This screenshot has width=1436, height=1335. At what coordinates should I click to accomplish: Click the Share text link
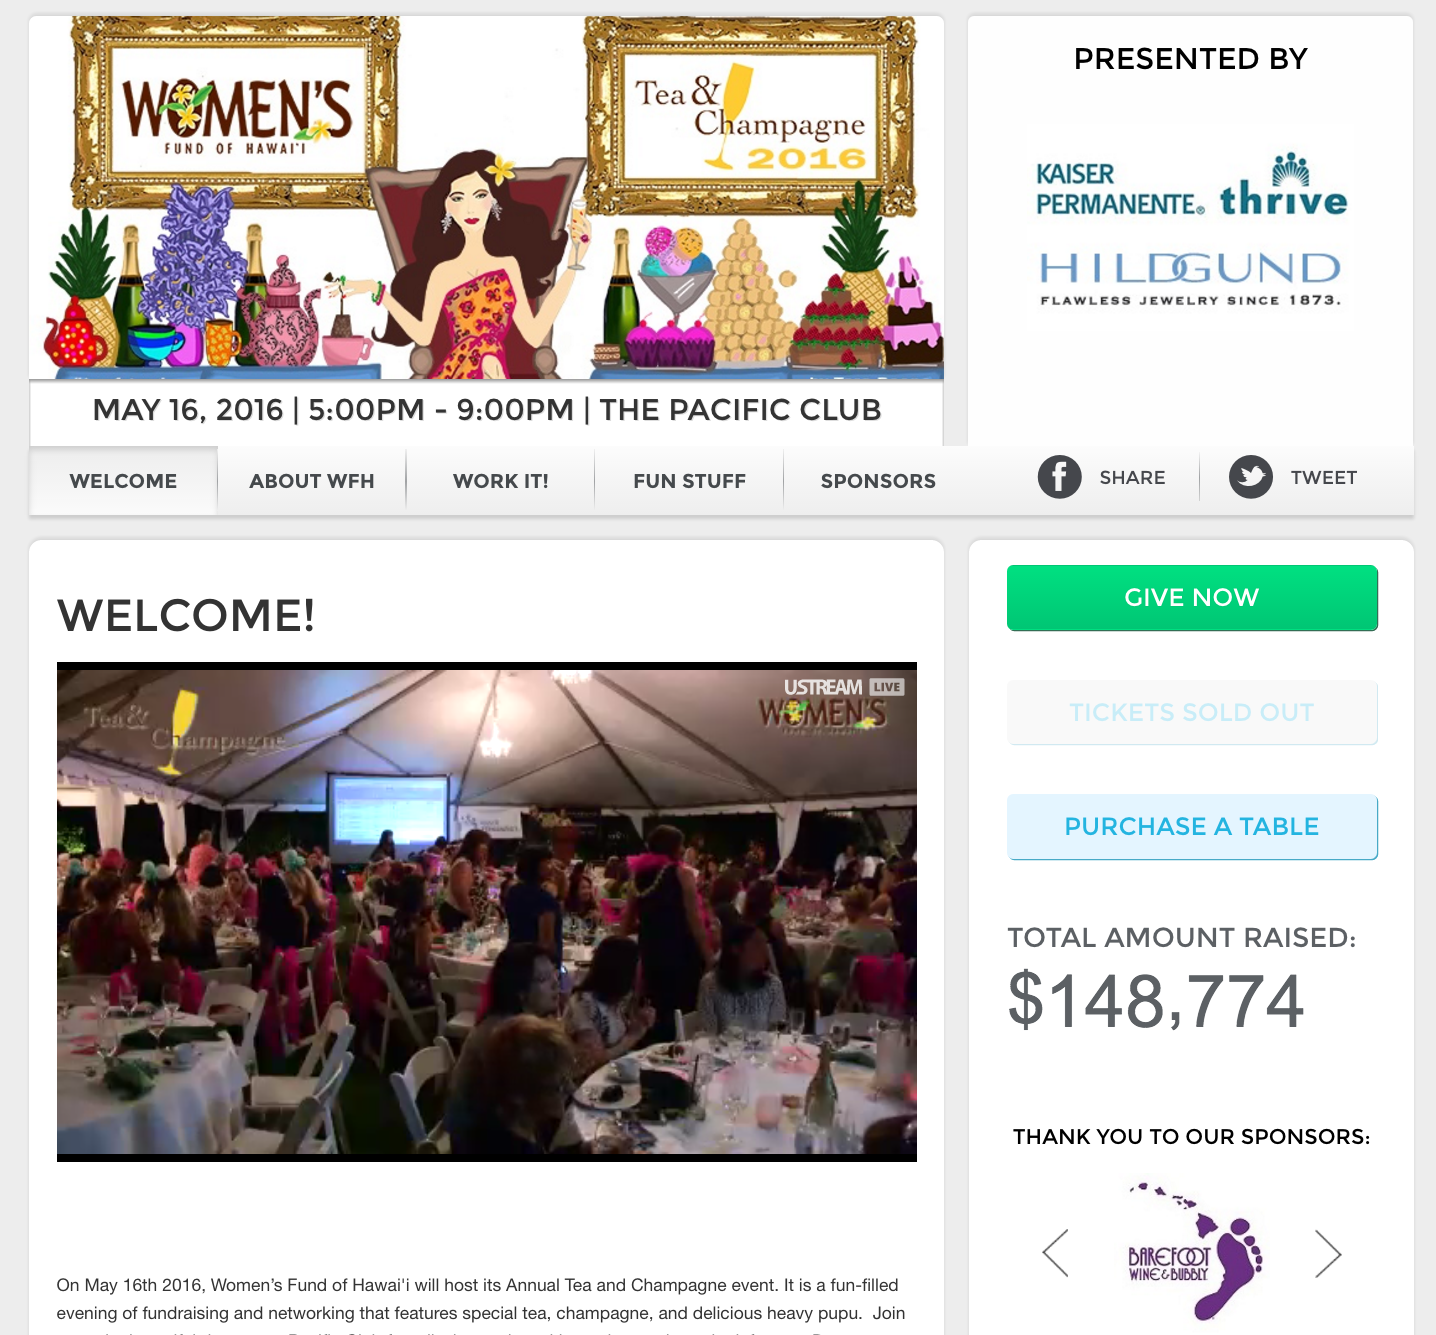1132,478
